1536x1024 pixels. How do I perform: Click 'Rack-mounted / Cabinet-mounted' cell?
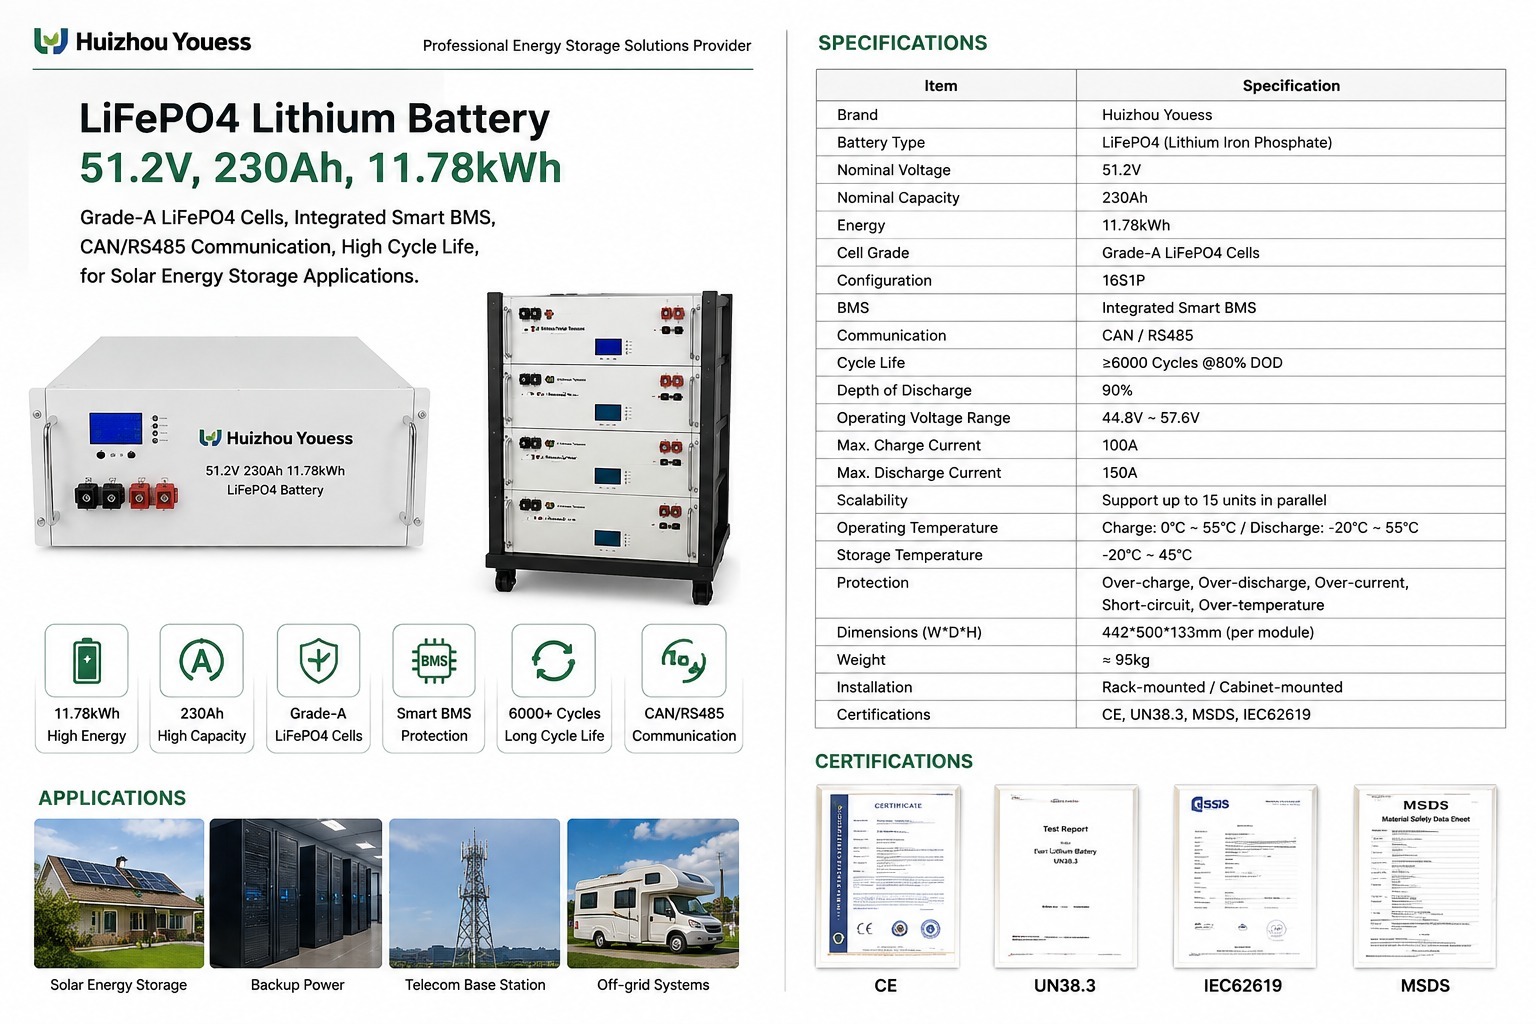[x=1222, y=687]
